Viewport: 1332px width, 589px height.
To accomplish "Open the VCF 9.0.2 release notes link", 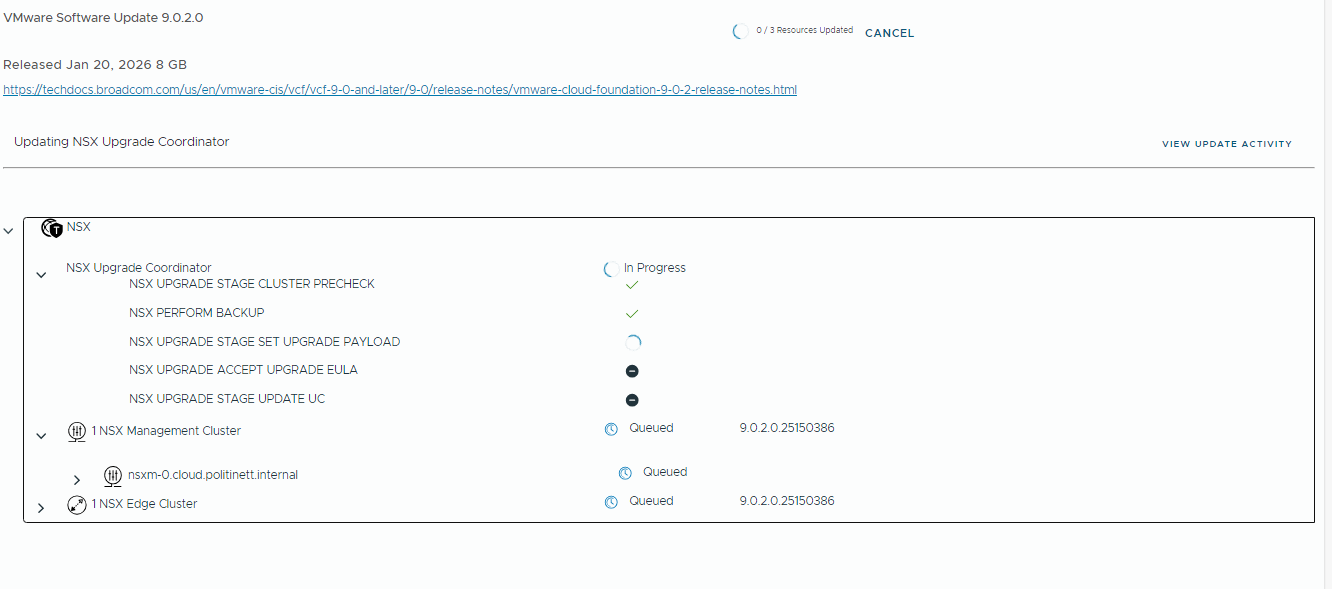I will 400,90.
